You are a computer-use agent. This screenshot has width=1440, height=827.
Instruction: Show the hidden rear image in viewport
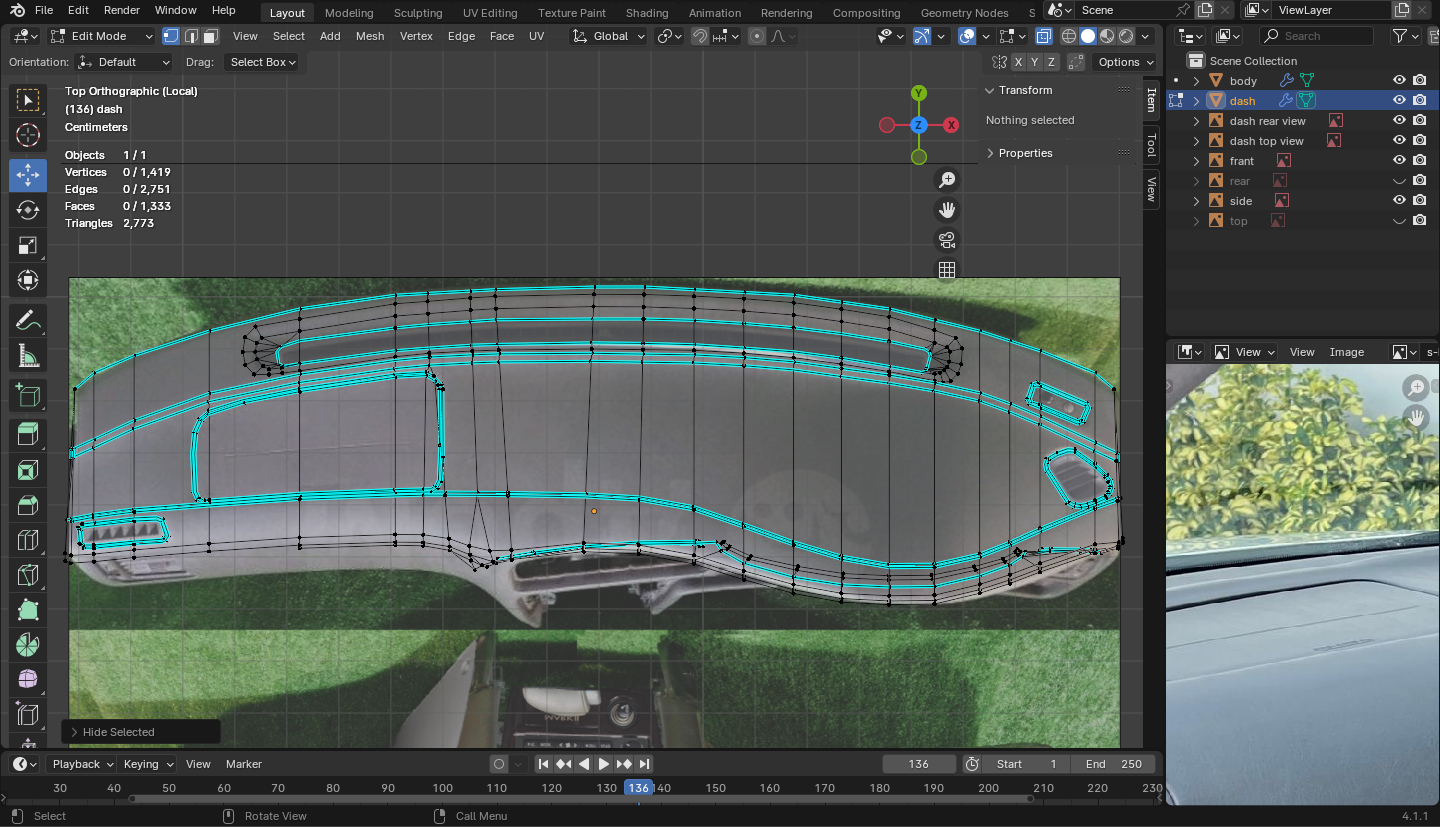pos(1399,181)
